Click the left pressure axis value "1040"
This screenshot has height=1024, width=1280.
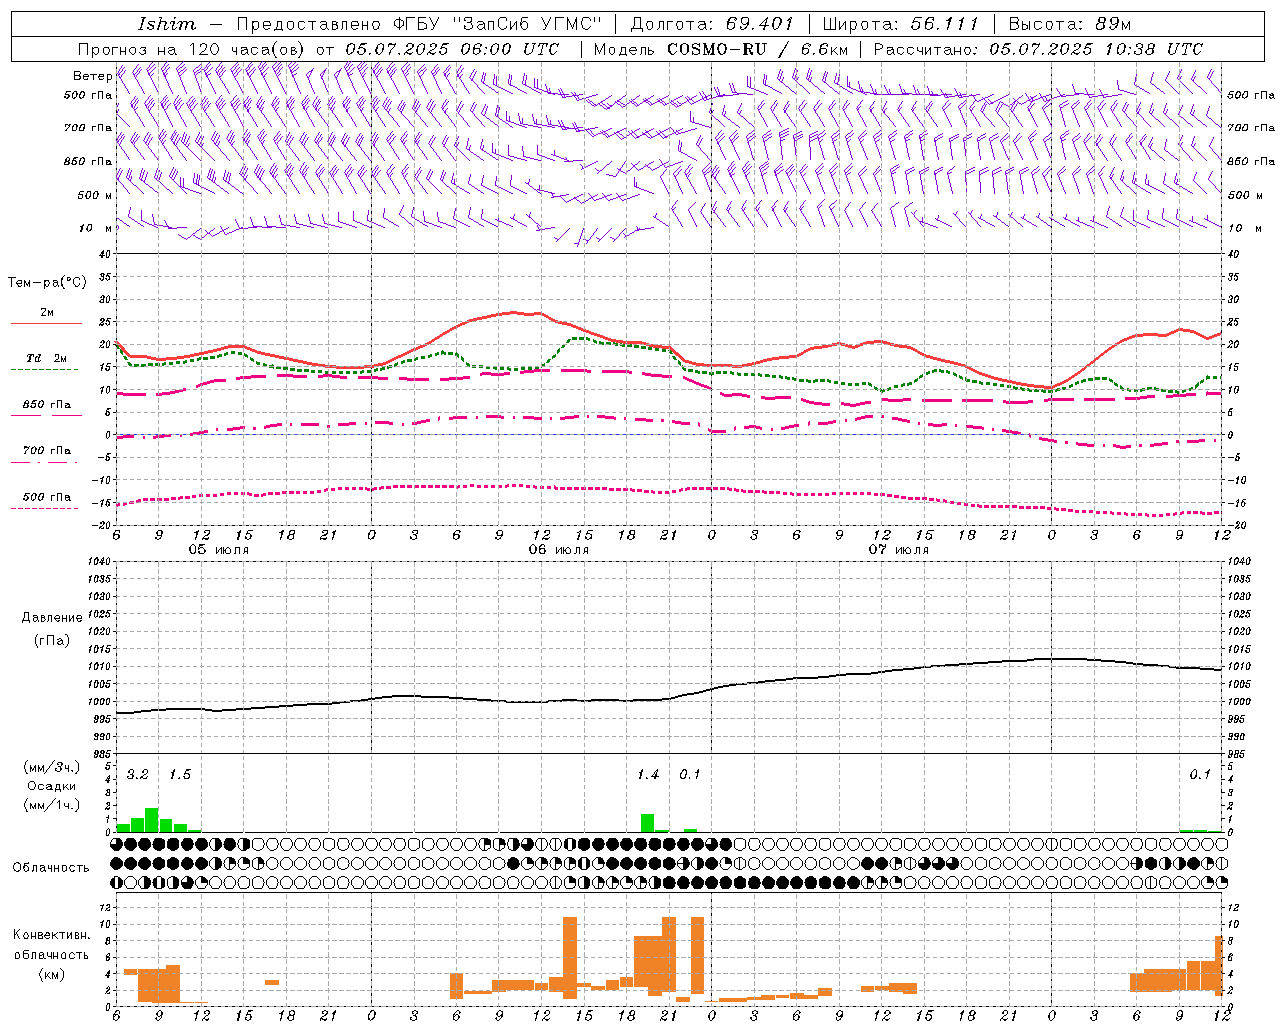pos(98,561)
